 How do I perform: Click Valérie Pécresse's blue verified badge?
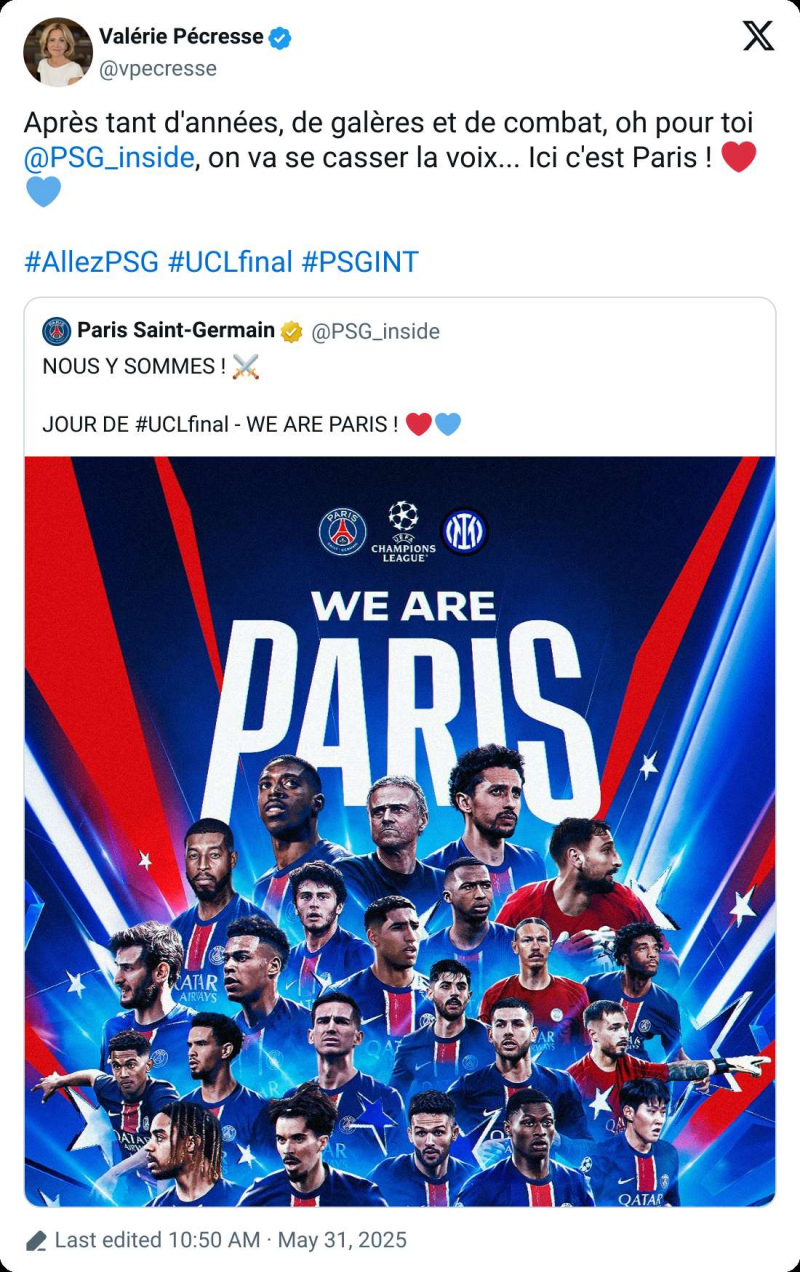point(281,38)
